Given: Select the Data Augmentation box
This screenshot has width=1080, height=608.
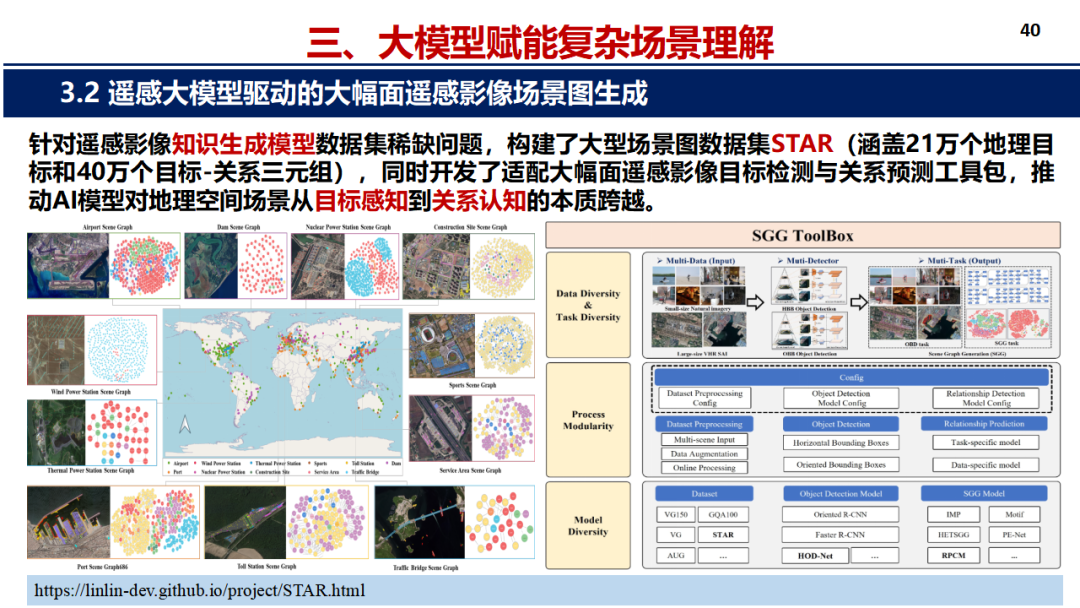Looking at the screenshot, I should pyautogui.click(x=704, y=454).
